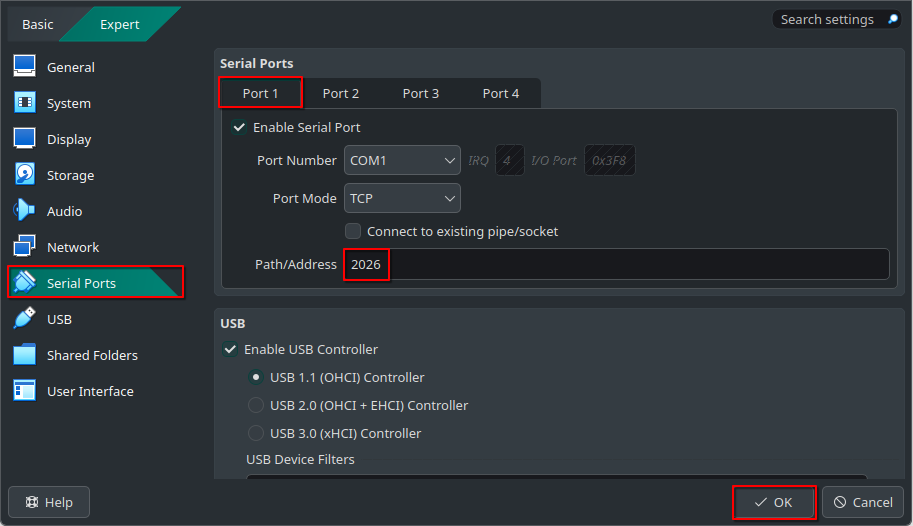The height and width of the screenshot is (526, 913).
Task: Choose USB 3.0 (xHCI) Controller option
Action: click(x=256, y=434)
